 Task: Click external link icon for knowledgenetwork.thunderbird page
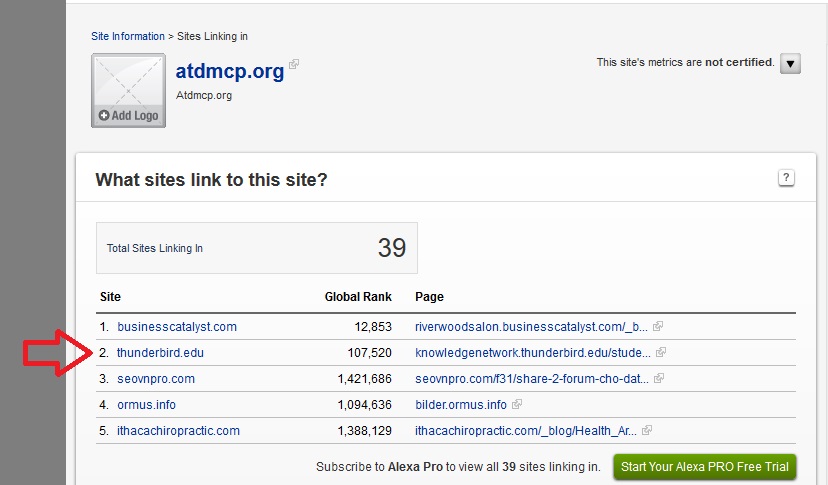click(661, 352)
